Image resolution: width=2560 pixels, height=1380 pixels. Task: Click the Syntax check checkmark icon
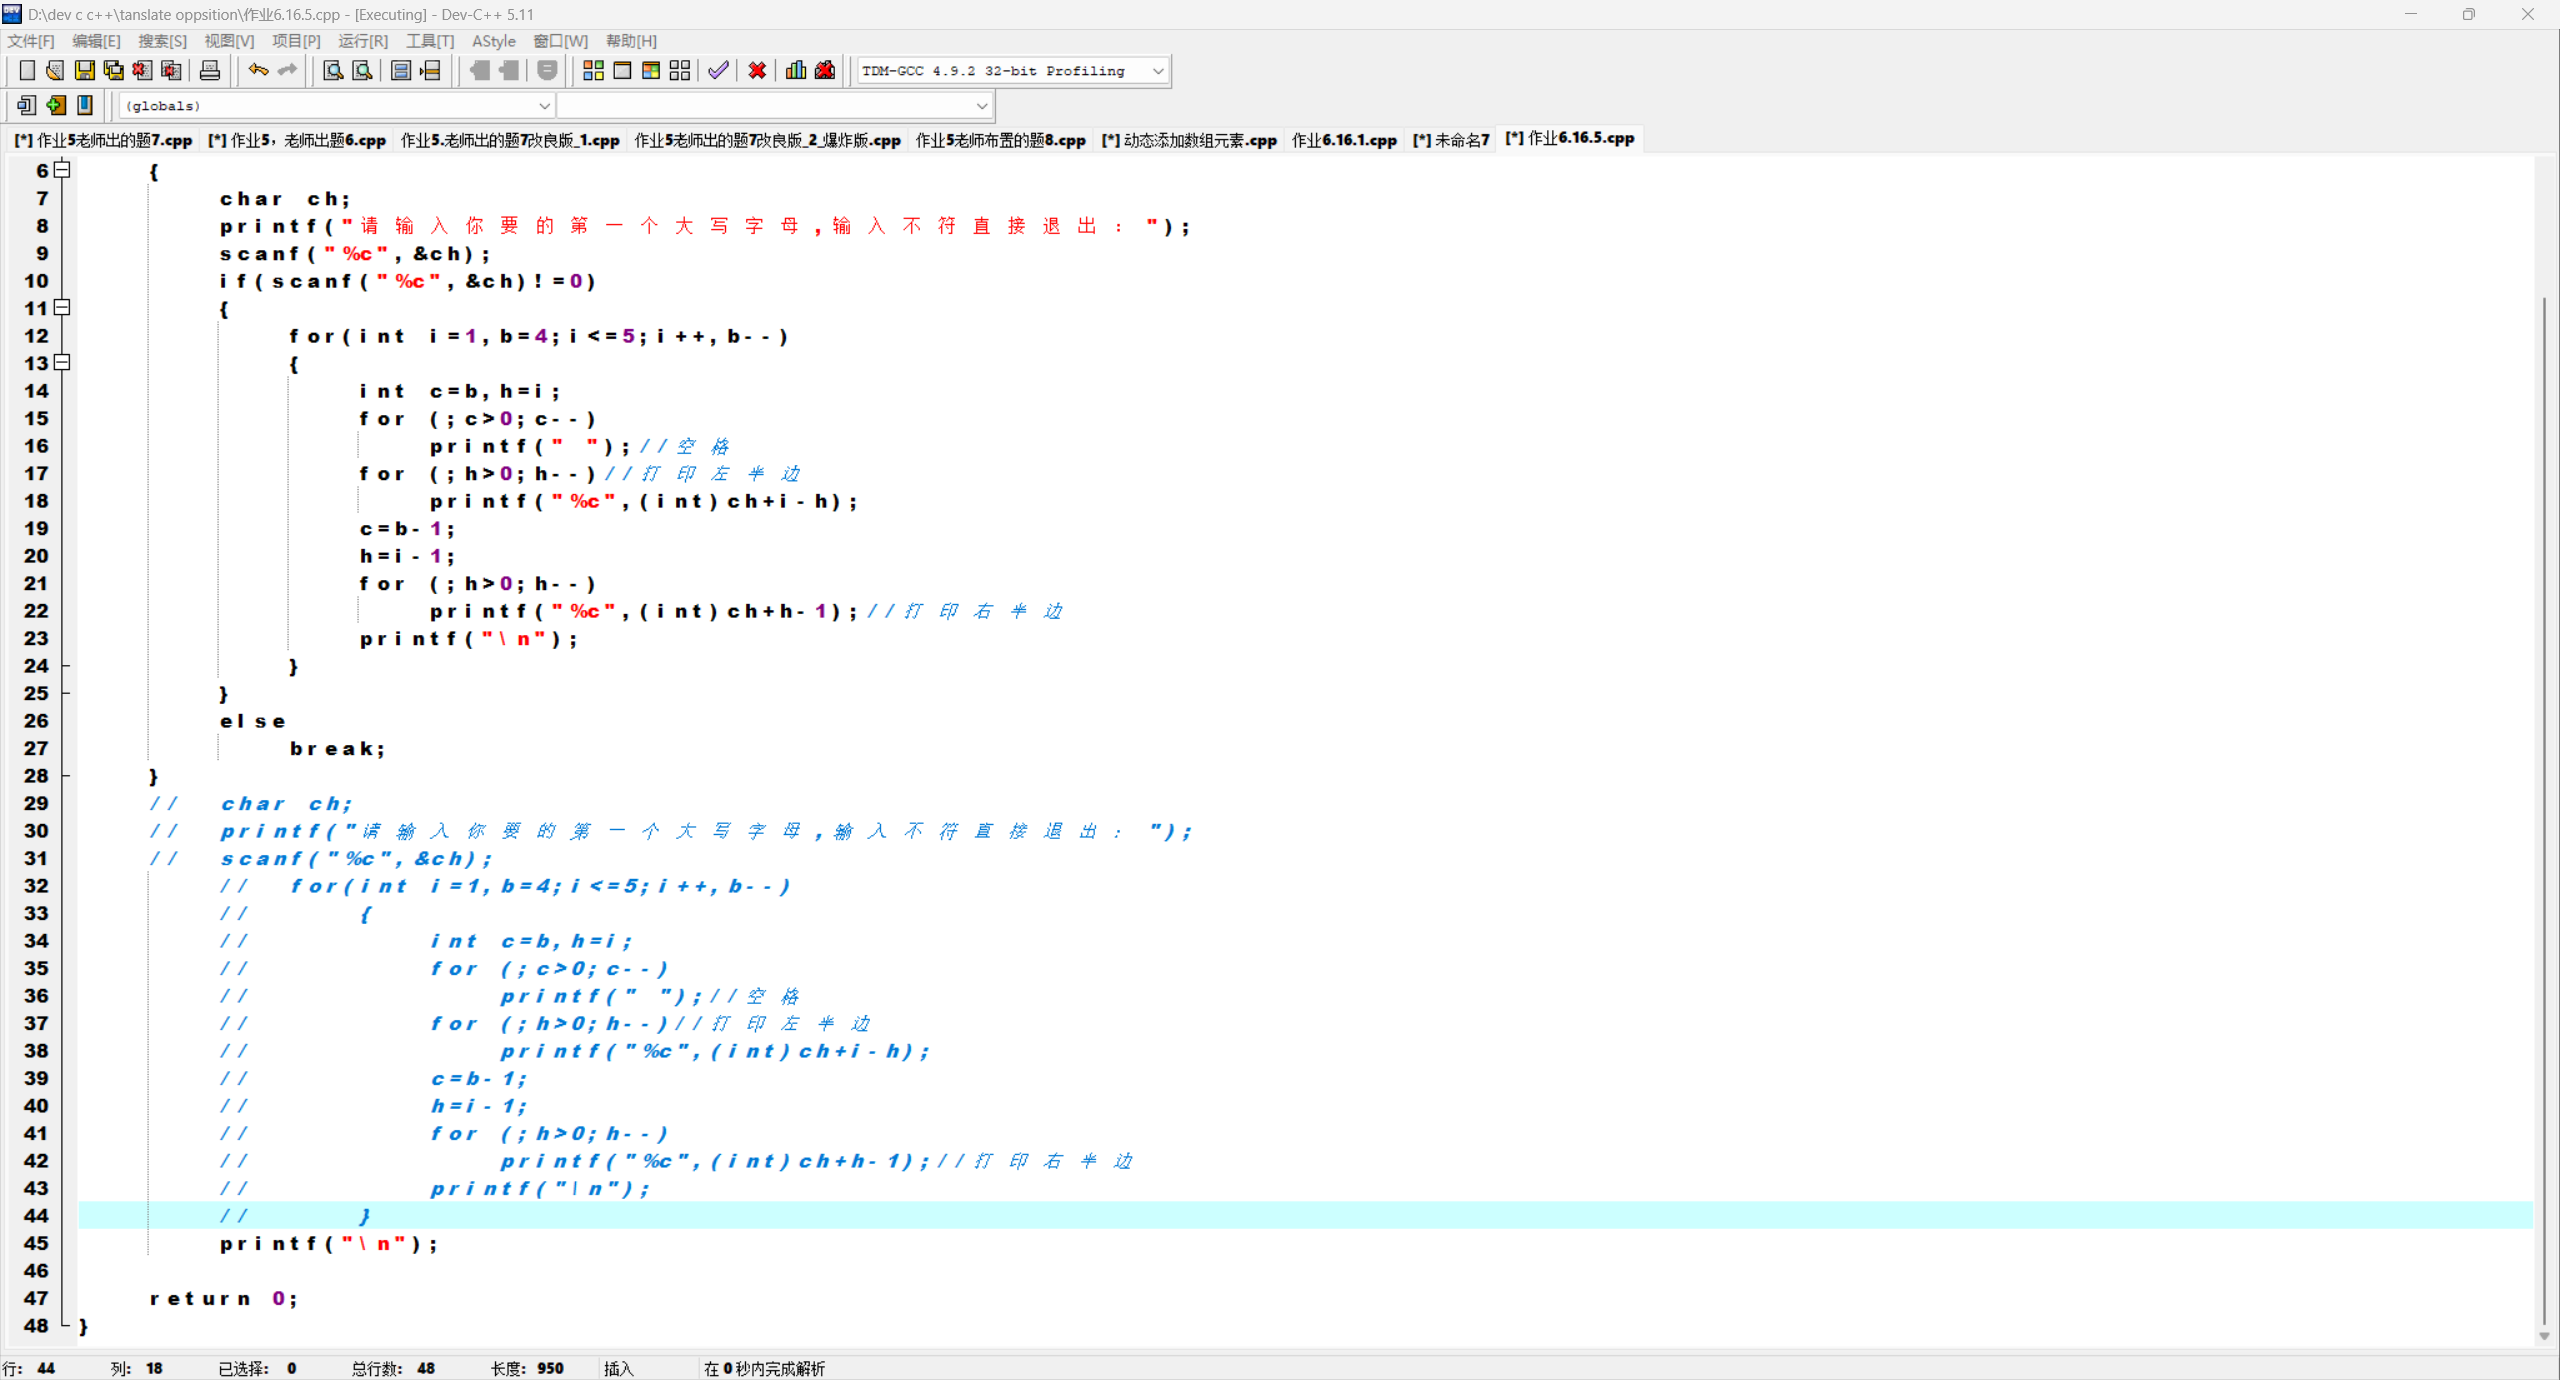[x=718, y=70]
